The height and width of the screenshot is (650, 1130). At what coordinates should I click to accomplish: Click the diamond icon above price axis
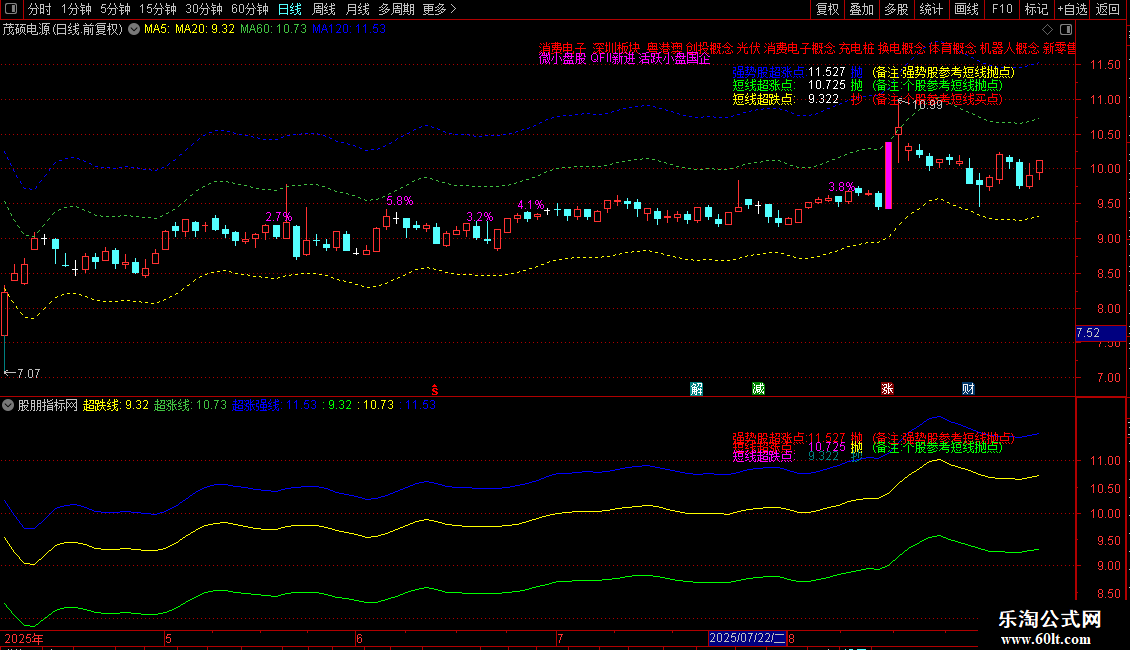[1048, 29]
